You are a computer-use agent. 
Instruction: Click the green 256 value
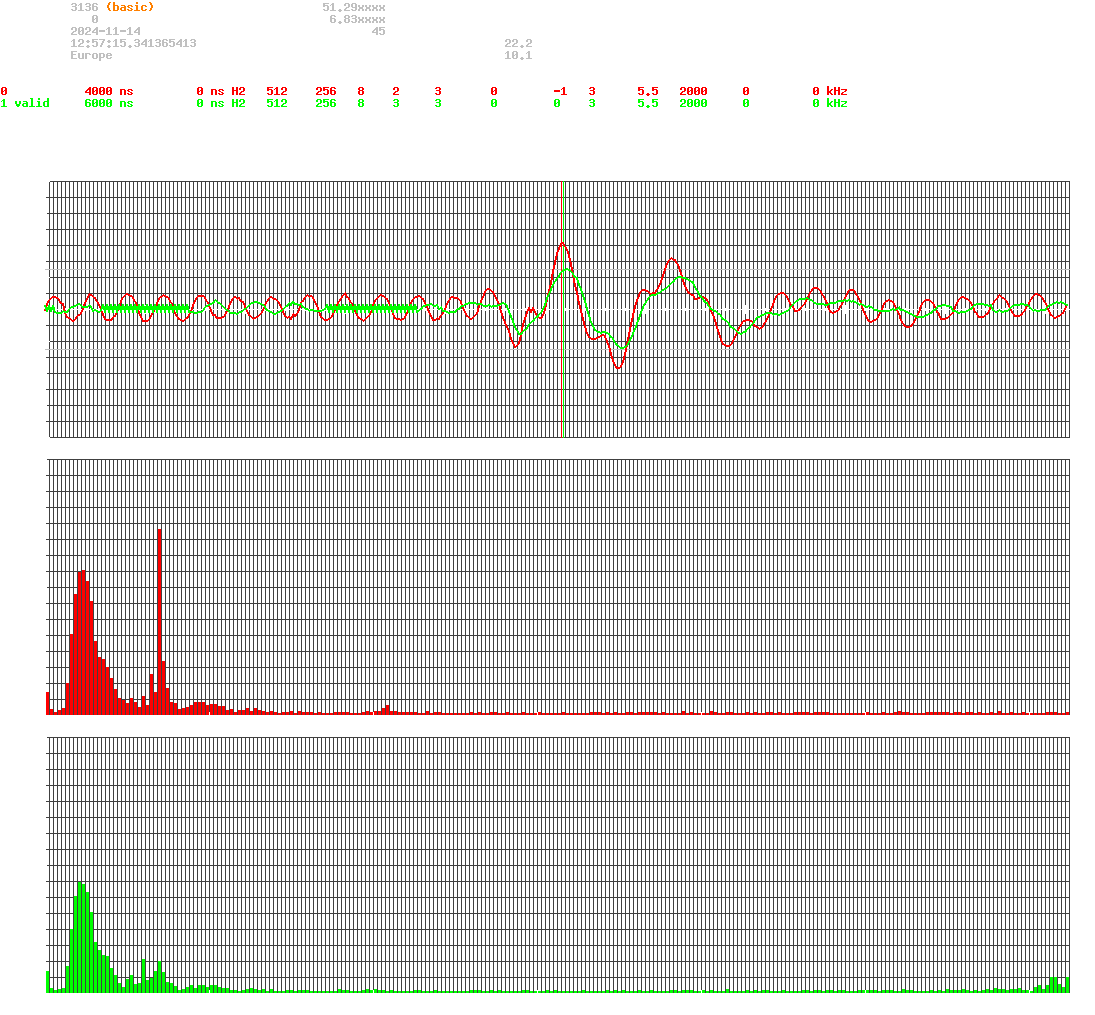(325, 103)
